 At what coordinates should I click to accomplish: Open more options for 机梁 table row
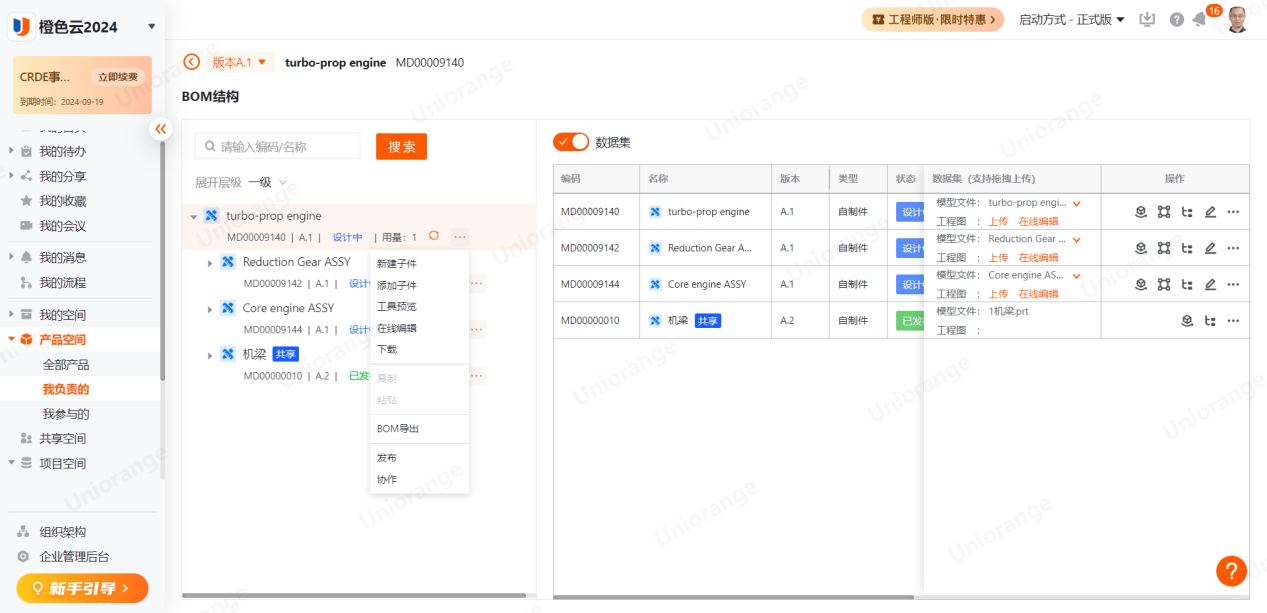click(1233, 321)
